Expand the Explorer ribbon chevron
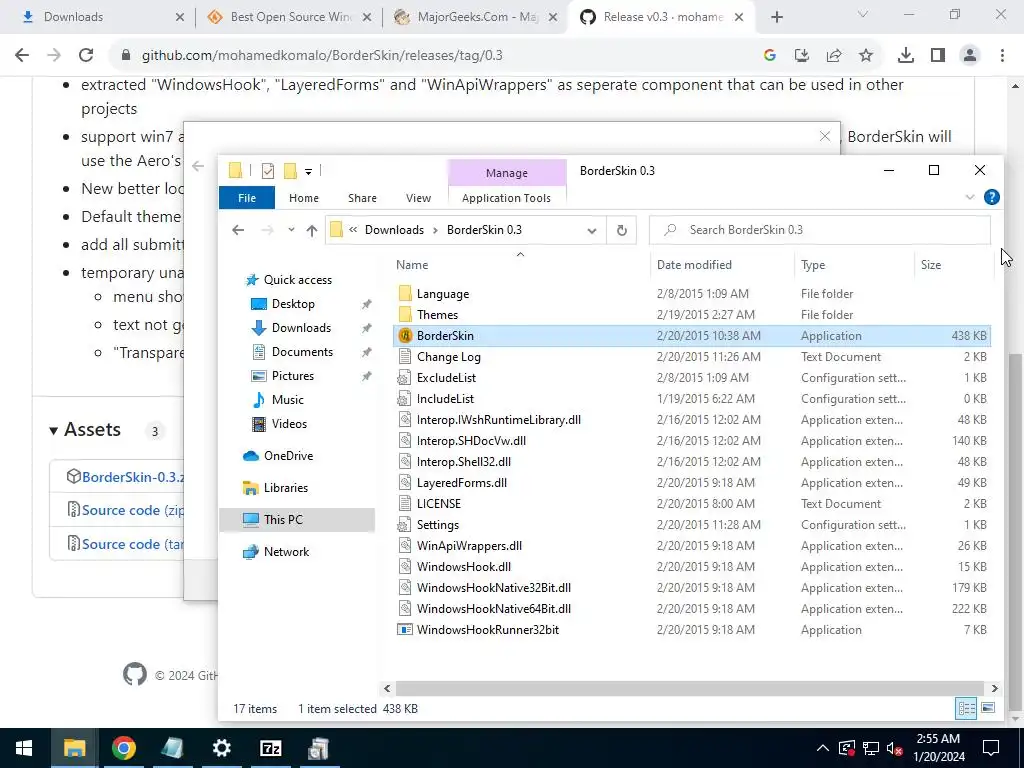Image resolution: width=1024 pixels, height=768 pixels. click(x=970, y=197)
